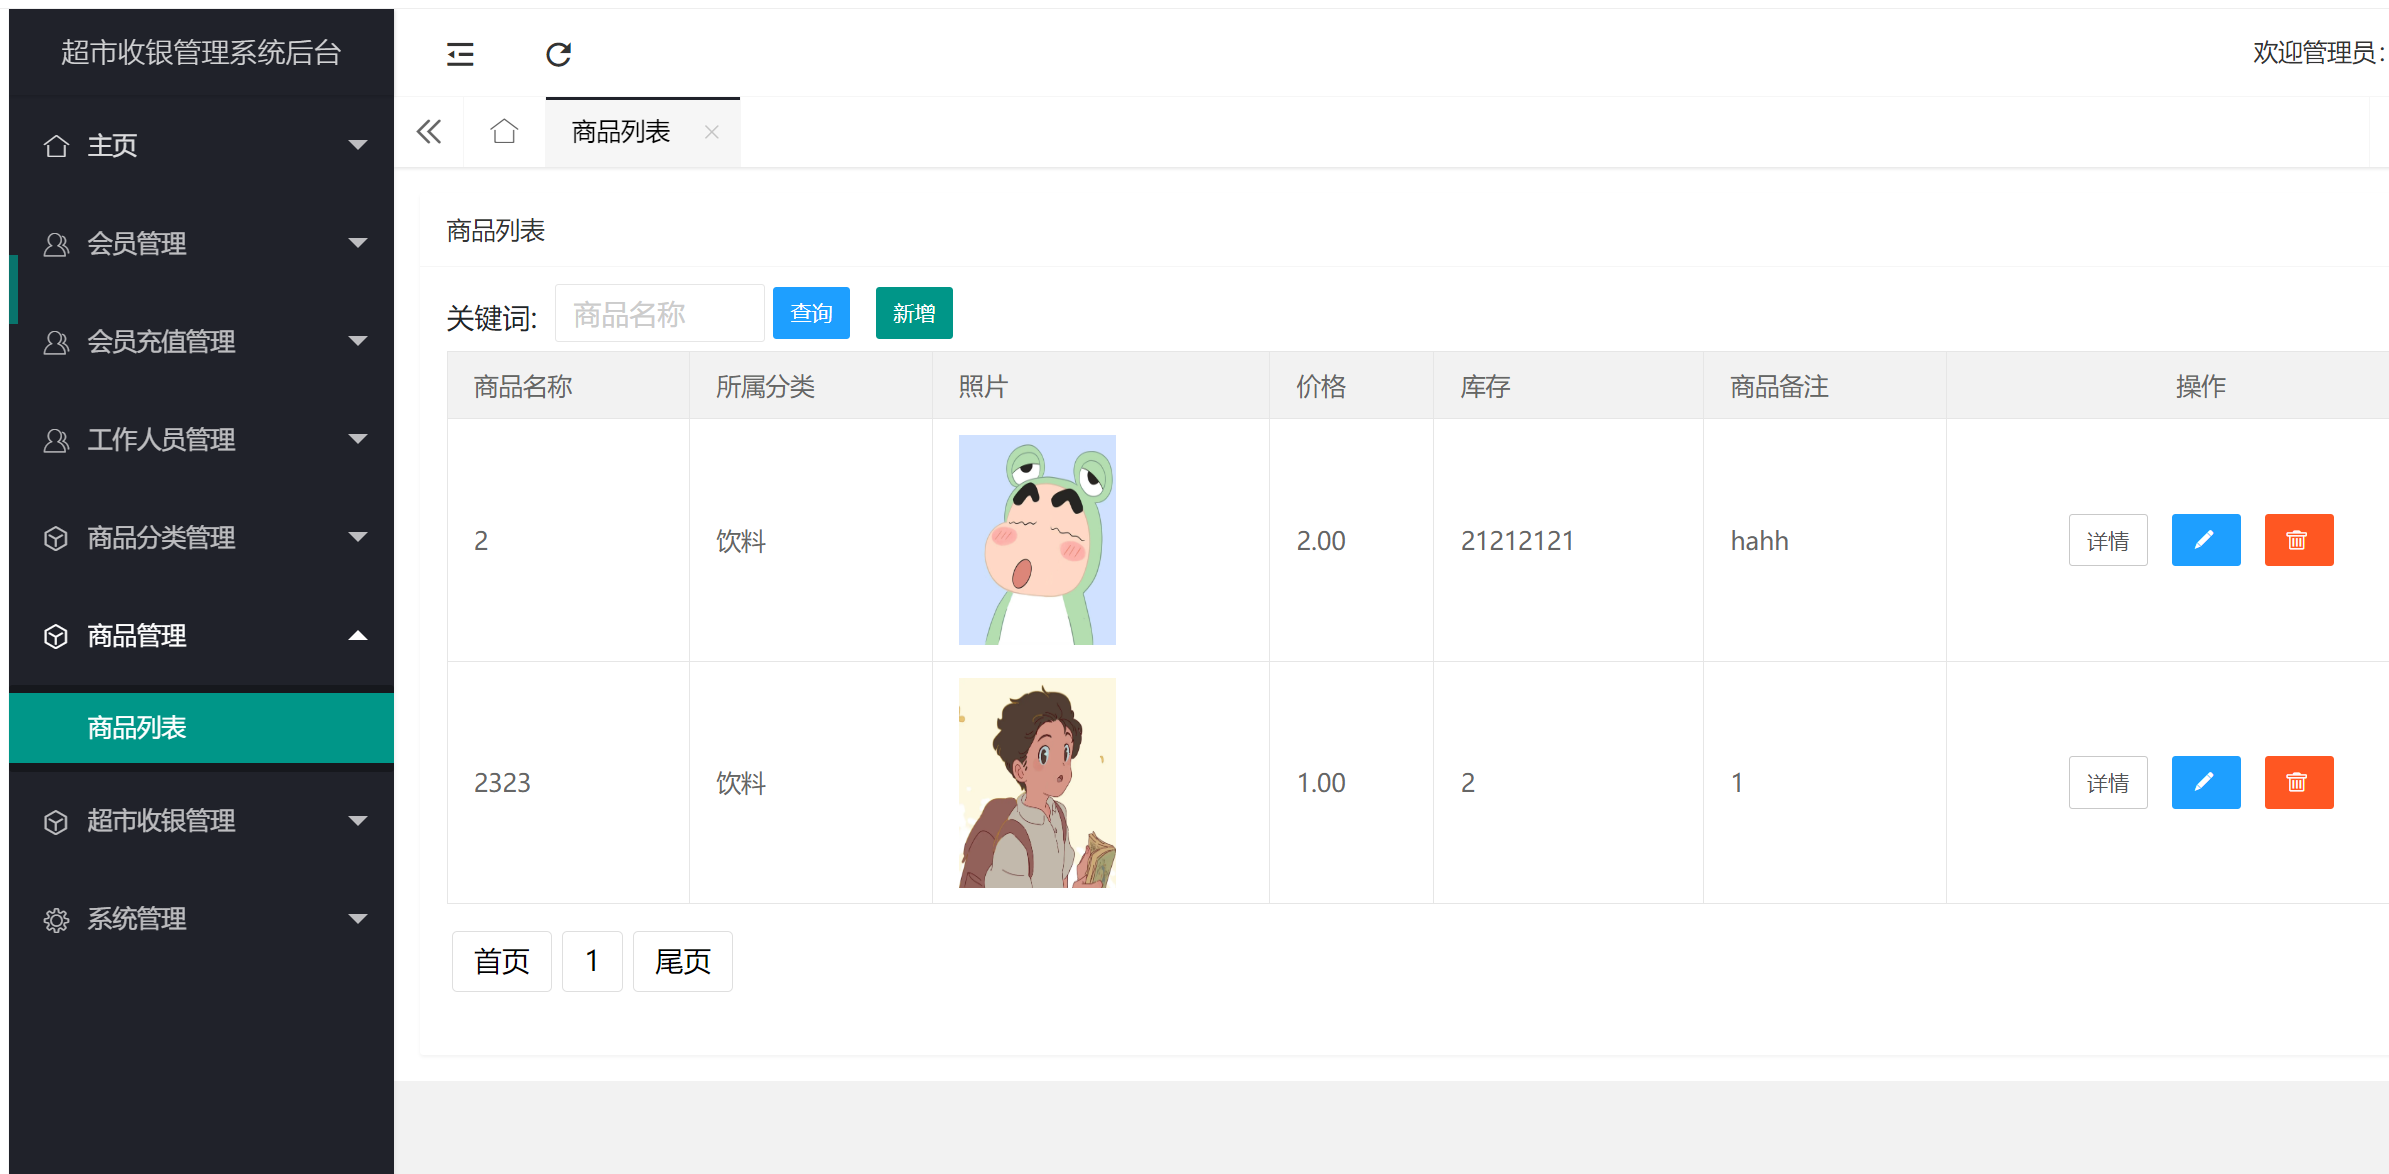2389x1174 pixels.
Task: Delete product 2323 using the trash icon
Action: (2299, 782)
